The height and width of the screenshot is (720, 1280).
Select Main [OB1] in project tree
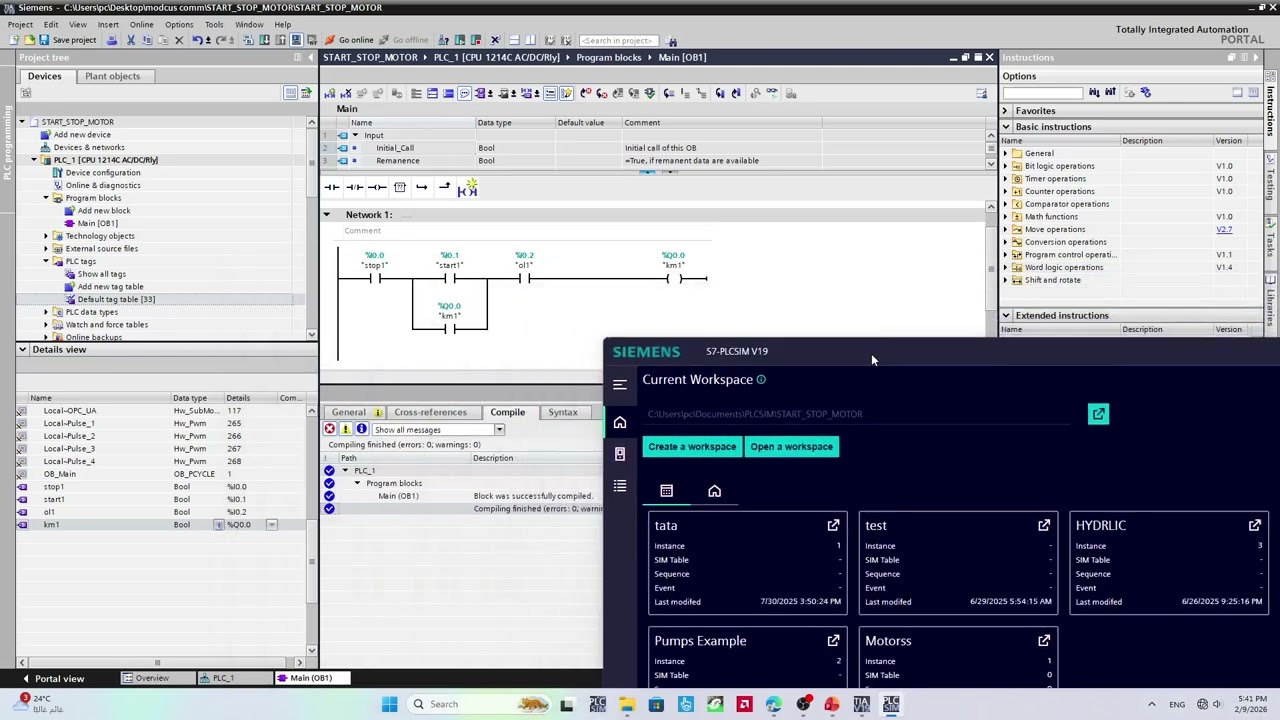pos(97,224)
